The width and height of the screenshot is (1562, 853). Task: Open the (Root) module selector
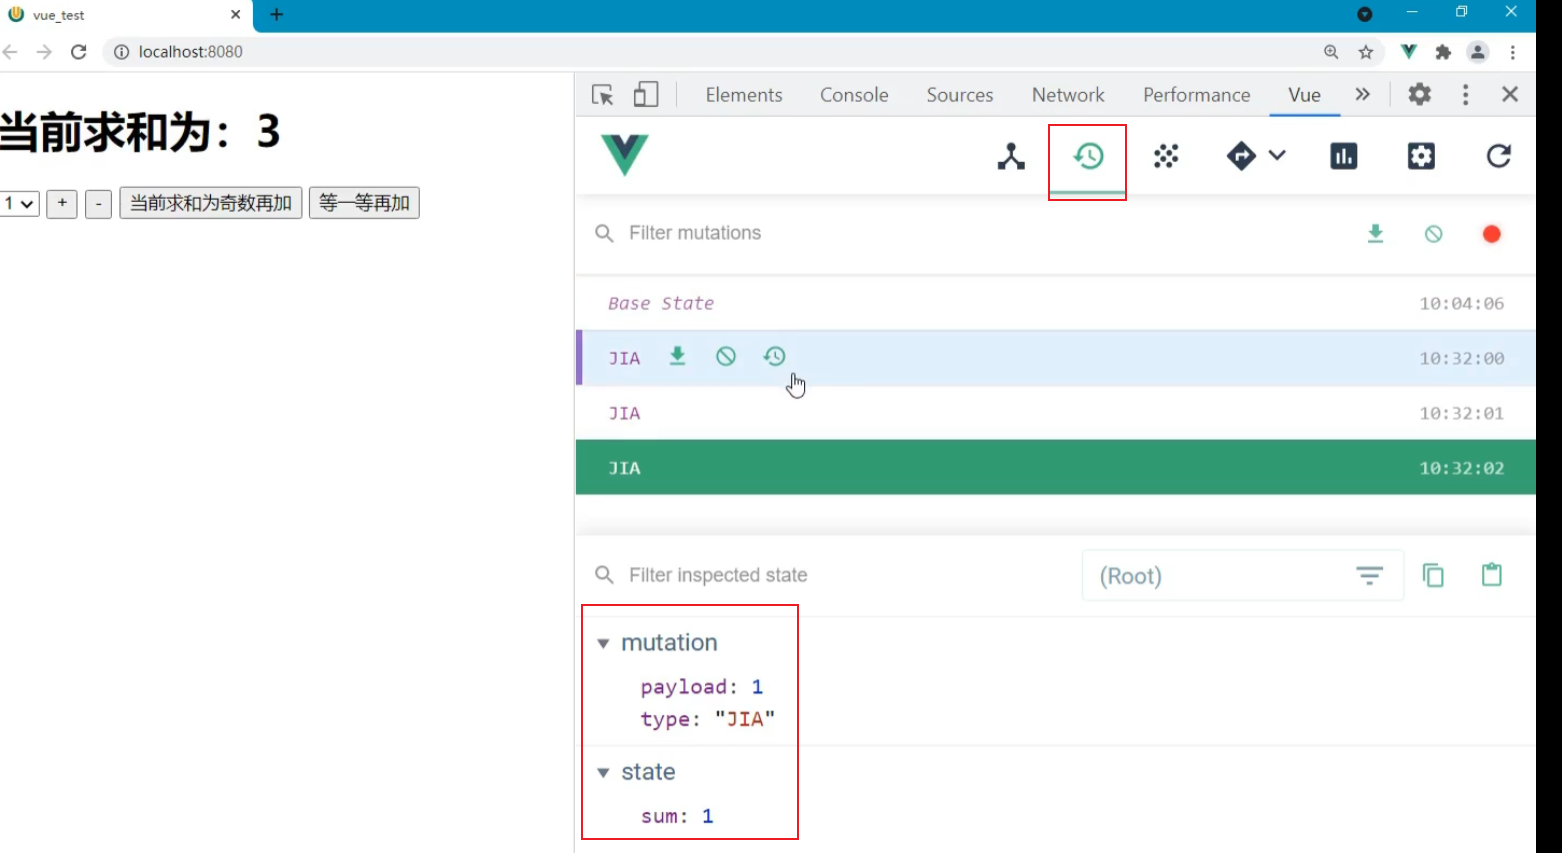pos(1243,576)
